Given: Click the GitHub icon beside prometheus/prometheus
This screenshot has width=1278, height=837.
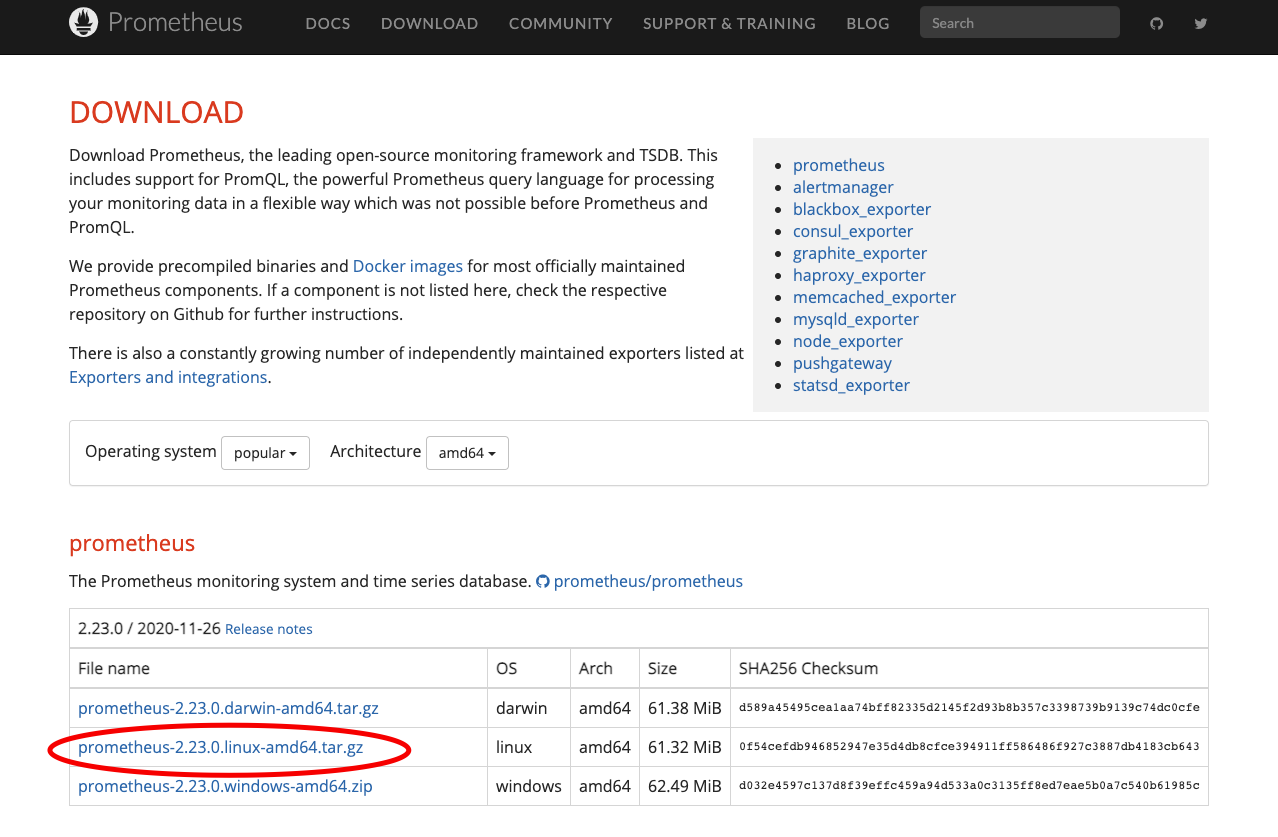Looking at the screenshot, I should 543,581.
